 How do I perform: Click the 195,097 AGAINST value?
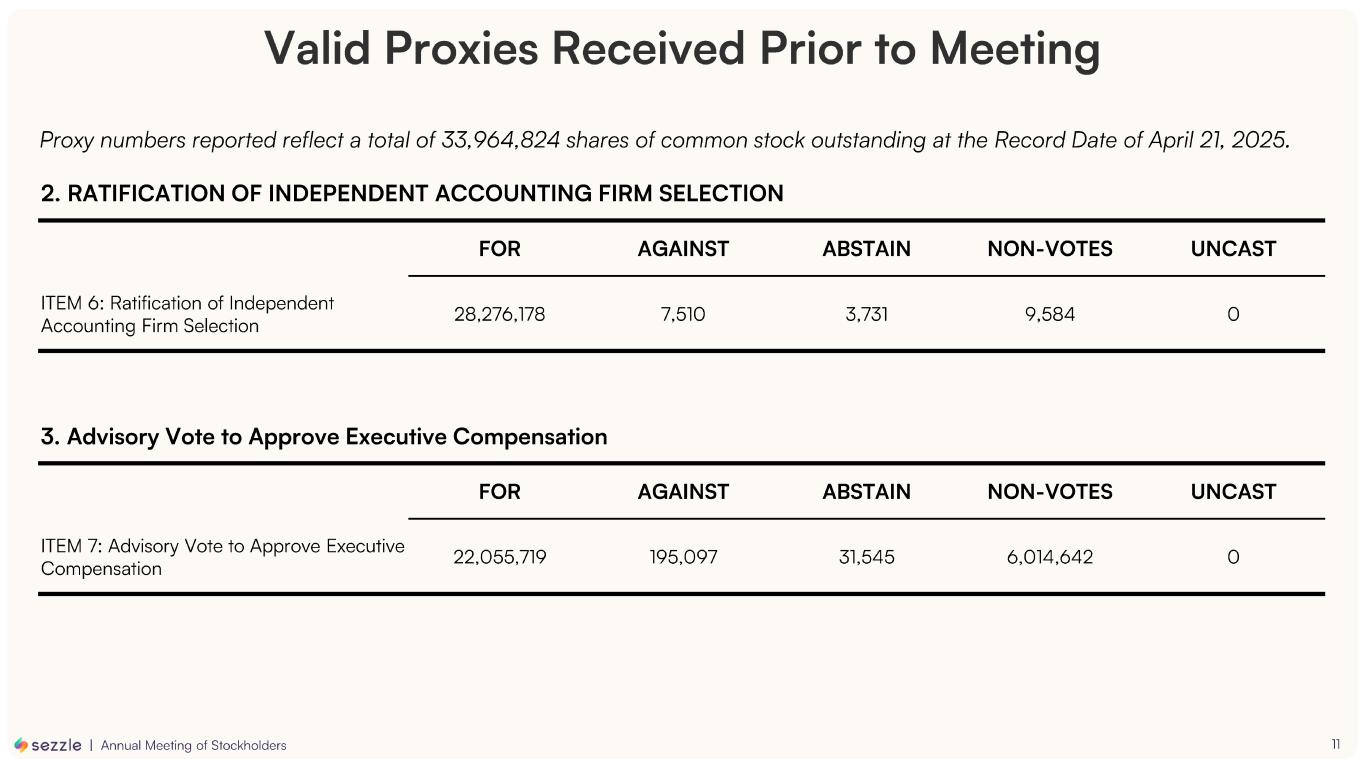(x=683, y=557)
